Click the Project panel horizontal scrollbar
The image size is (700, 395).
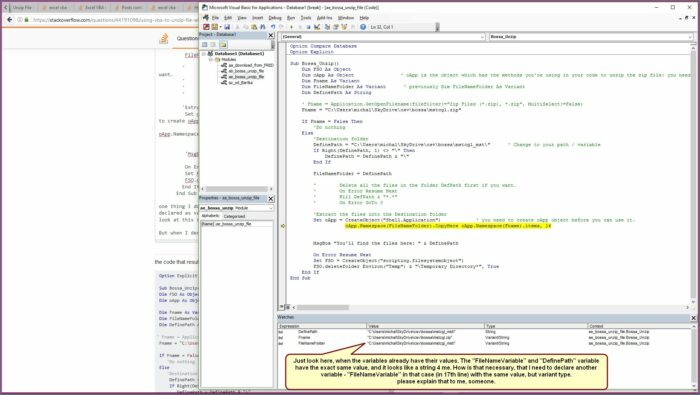[237, 189]
